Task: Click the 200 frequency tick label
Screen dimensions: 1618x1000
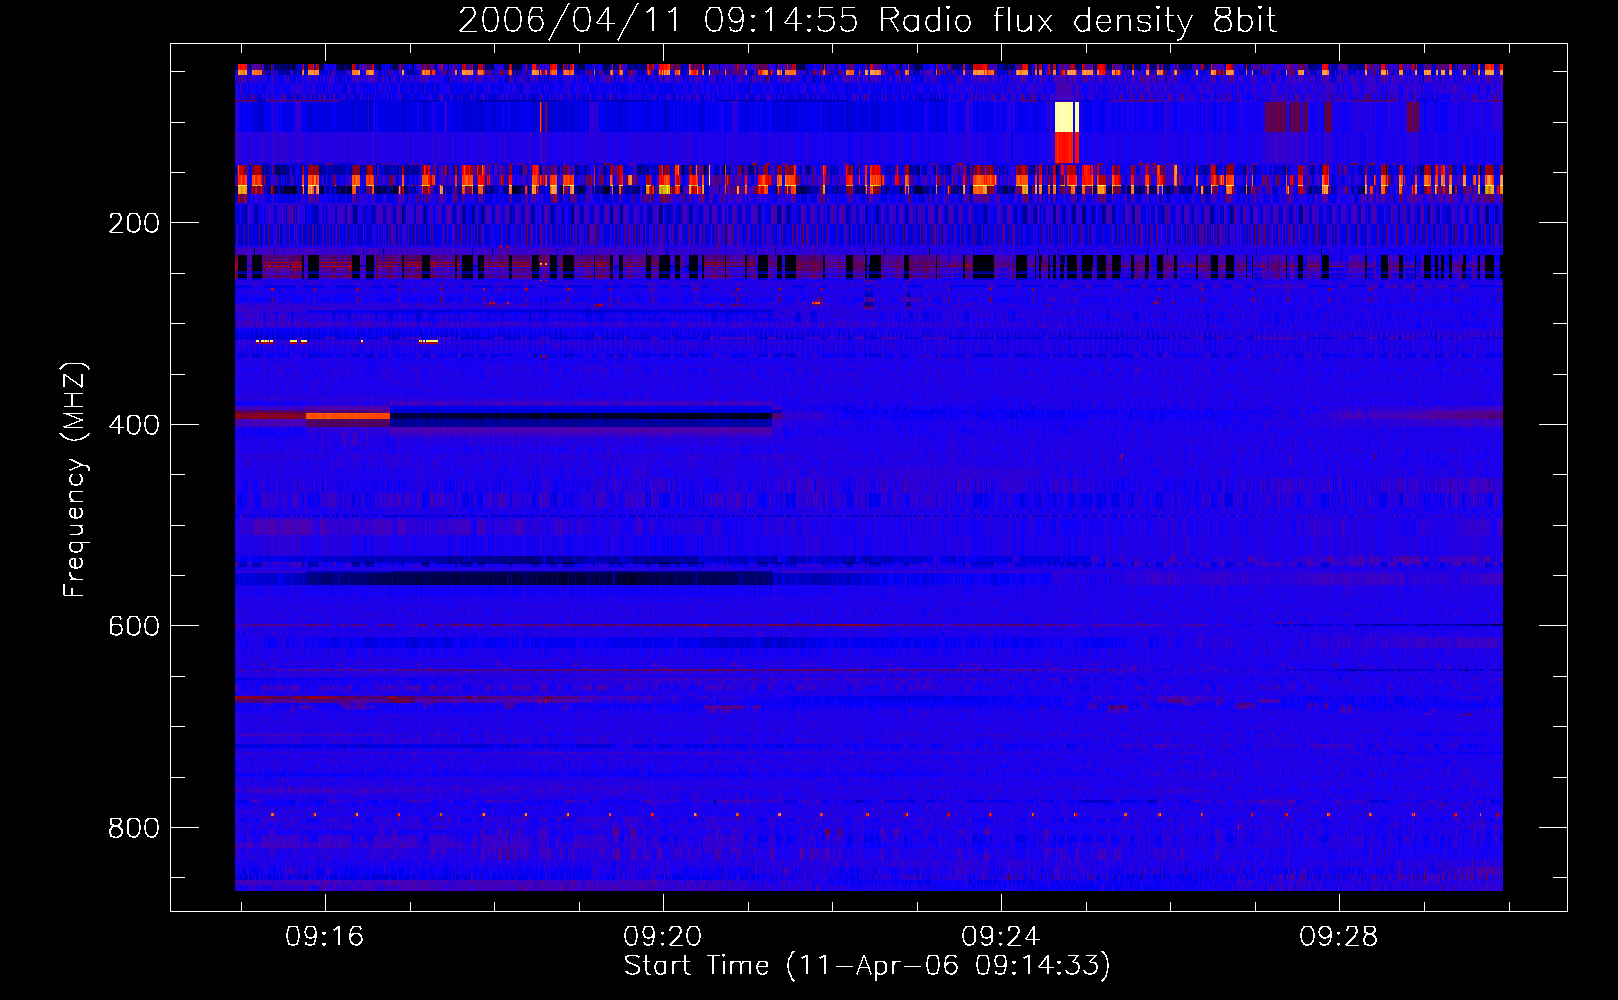Action: (x=134, y=223)
